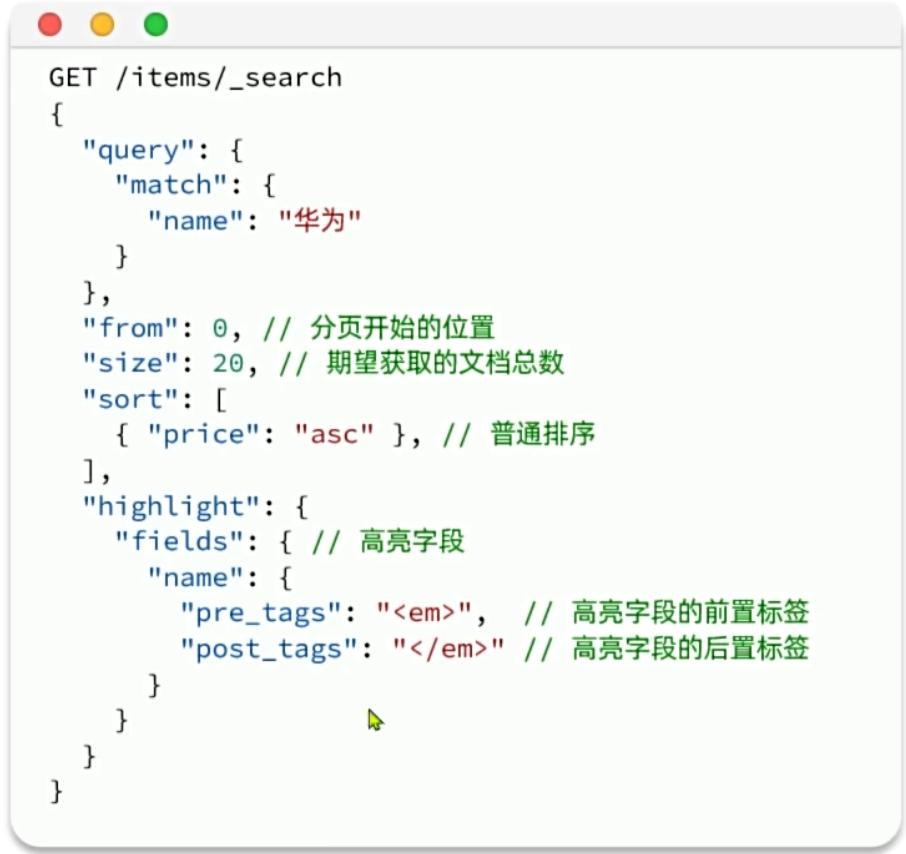
Task: Click the "match" key in the query
Action: (172, 185)
